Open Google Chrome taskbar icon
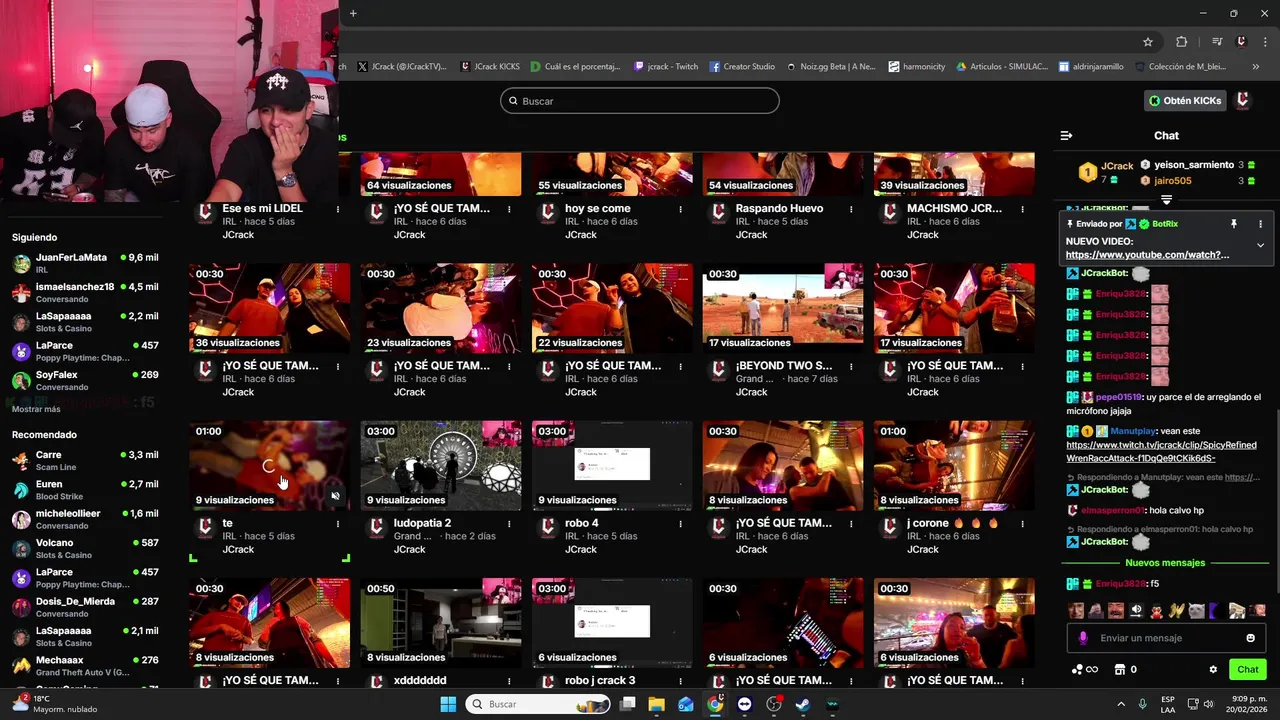Viewport: 1280px width, 720px height. (715, 704)
